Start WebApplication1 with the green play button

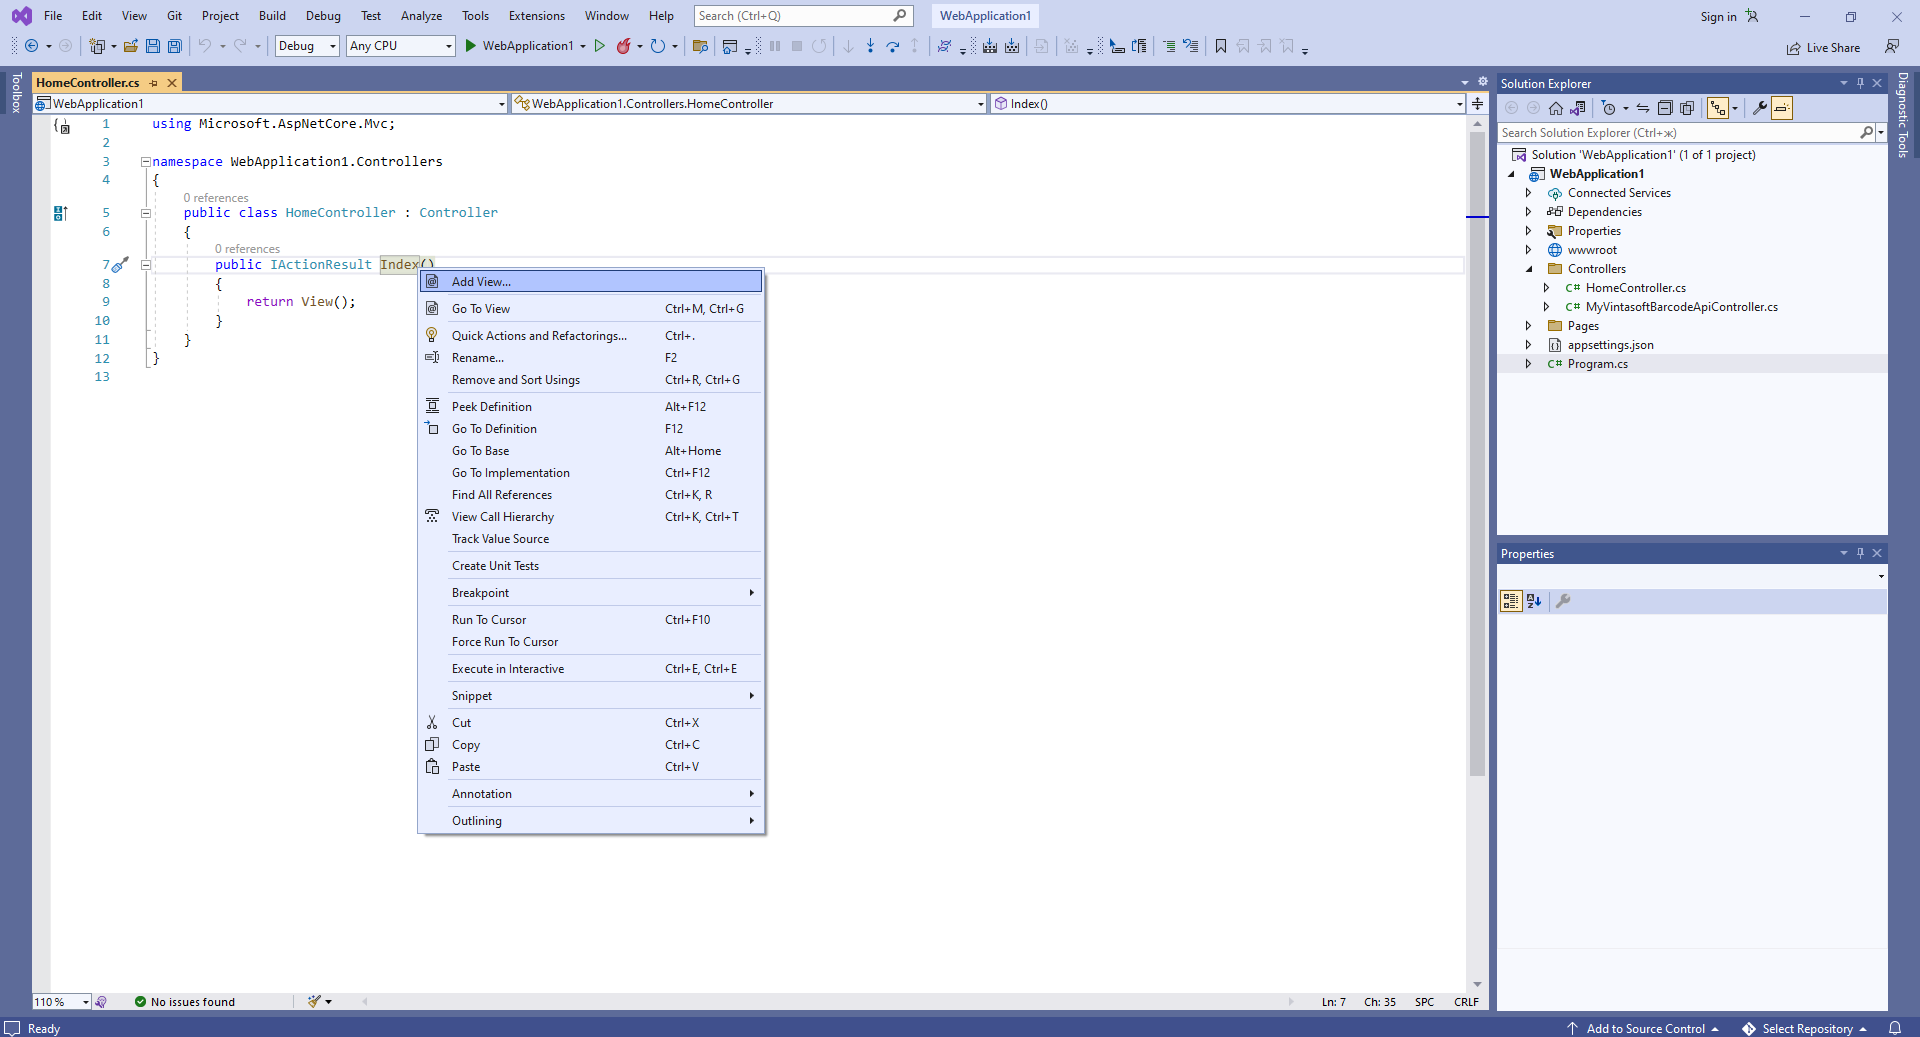[471, 46]
